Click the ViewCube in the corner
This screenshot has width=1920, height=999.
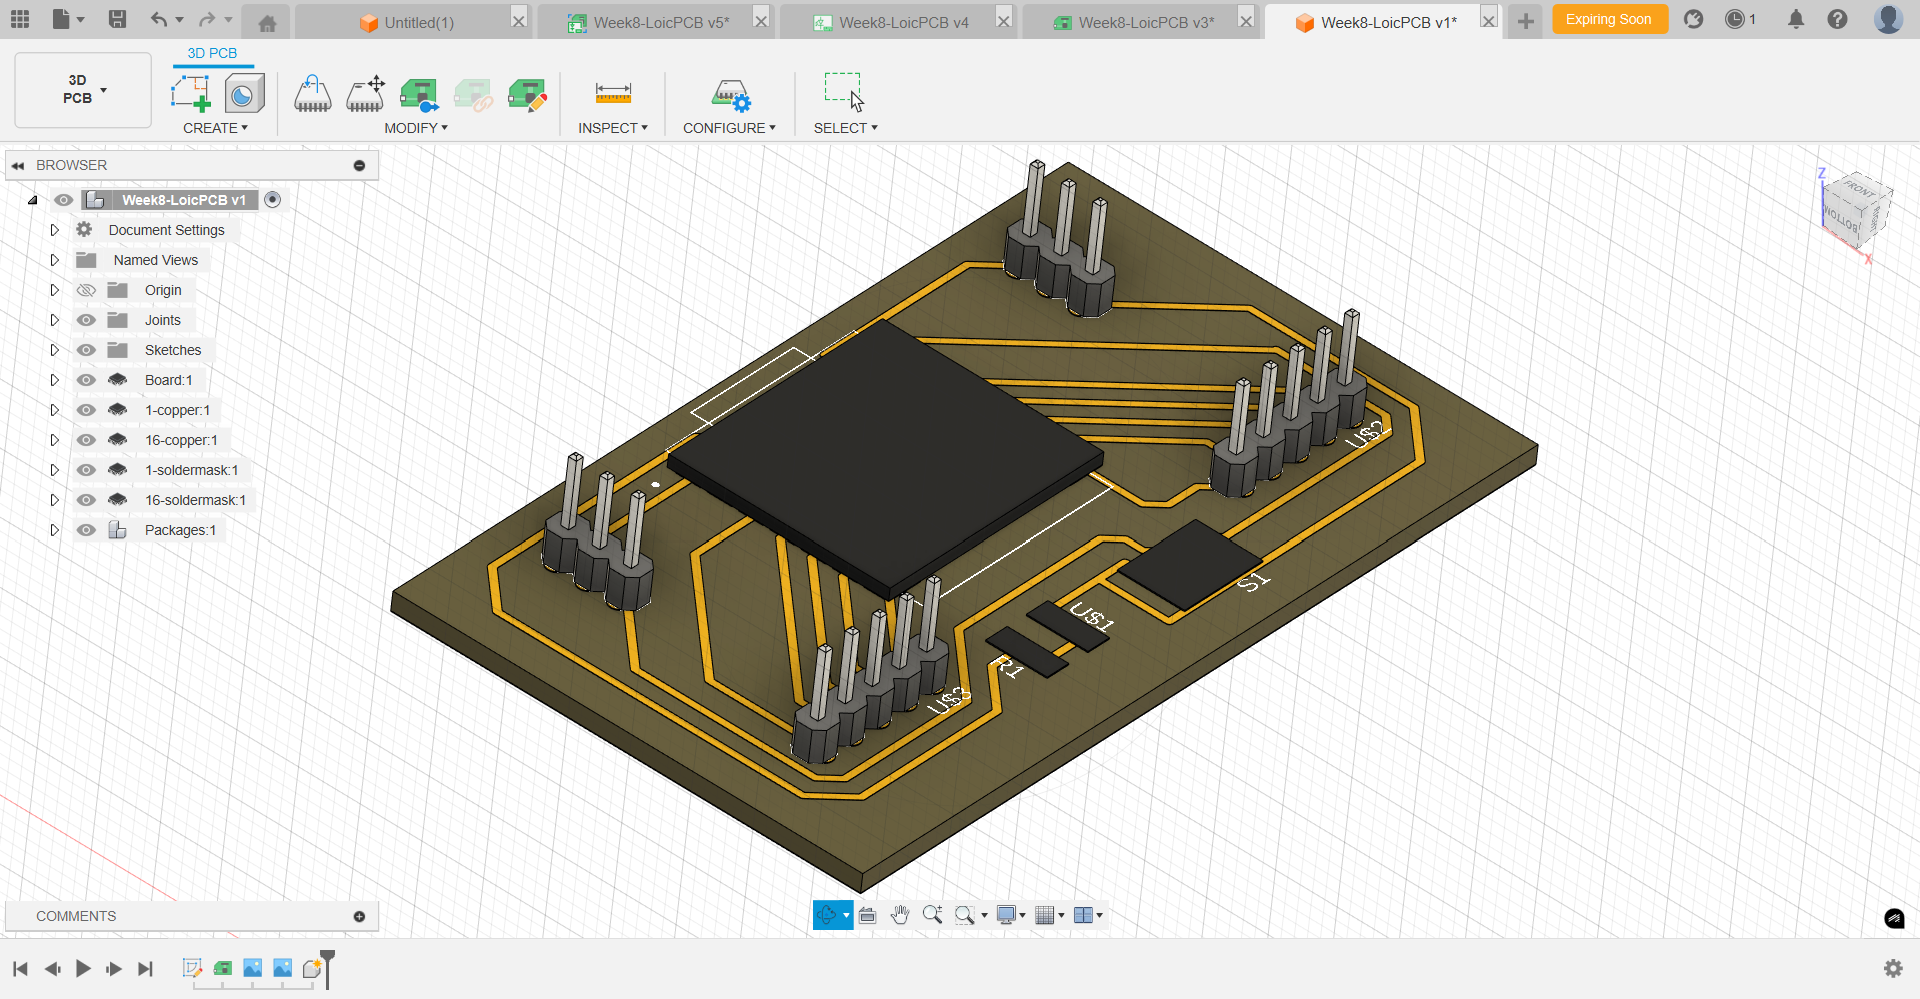click(1854, 211)
